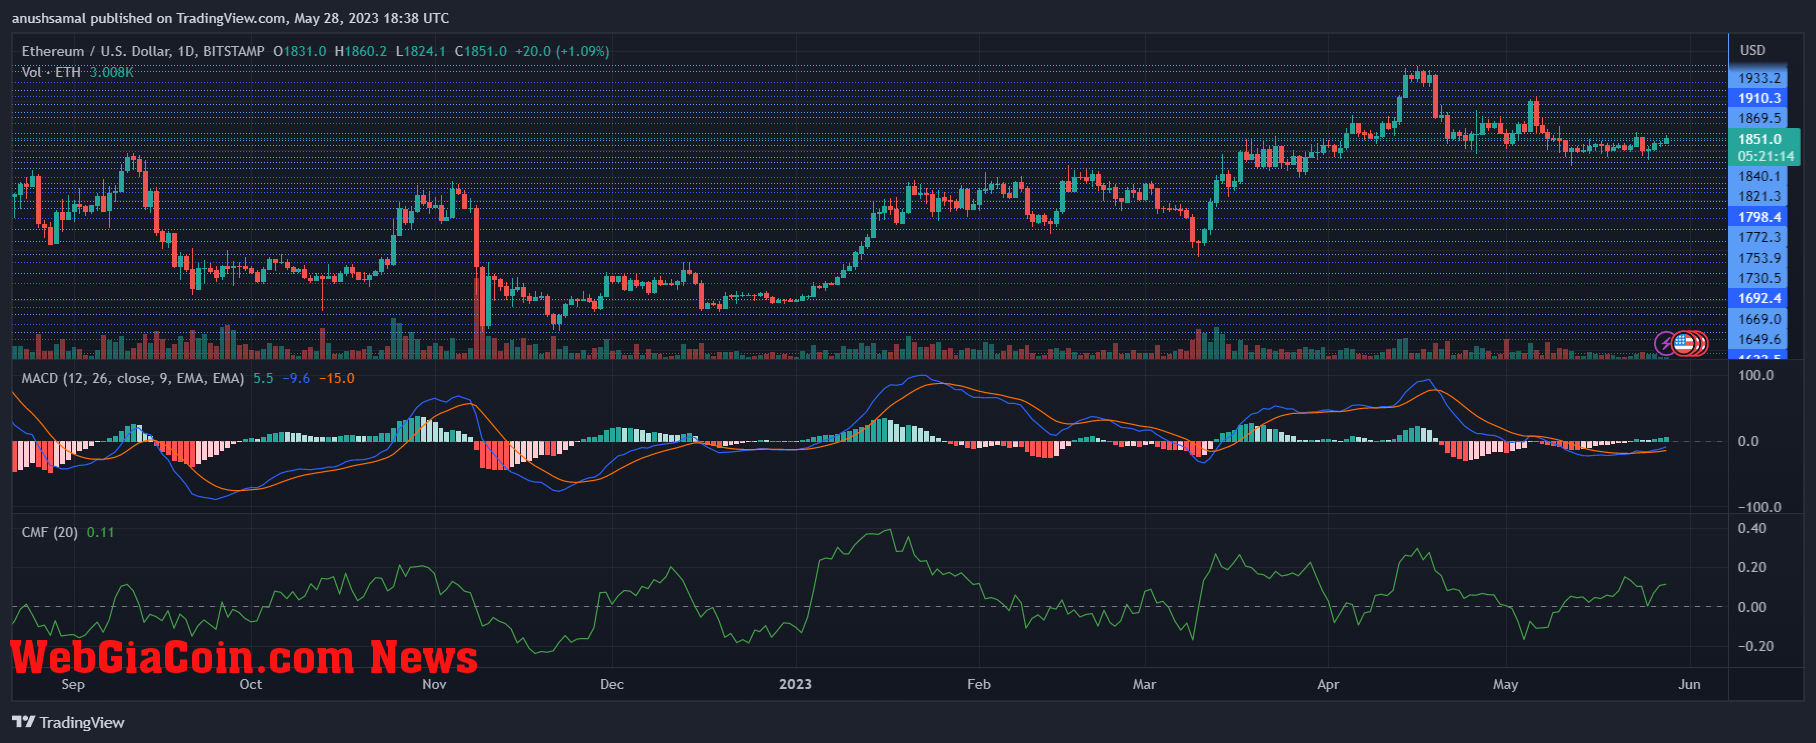Image resolution: width=1816 pixels, height=743 pixels.
Task: Click the Feb label on the time axis
Action: coord(979,684)
